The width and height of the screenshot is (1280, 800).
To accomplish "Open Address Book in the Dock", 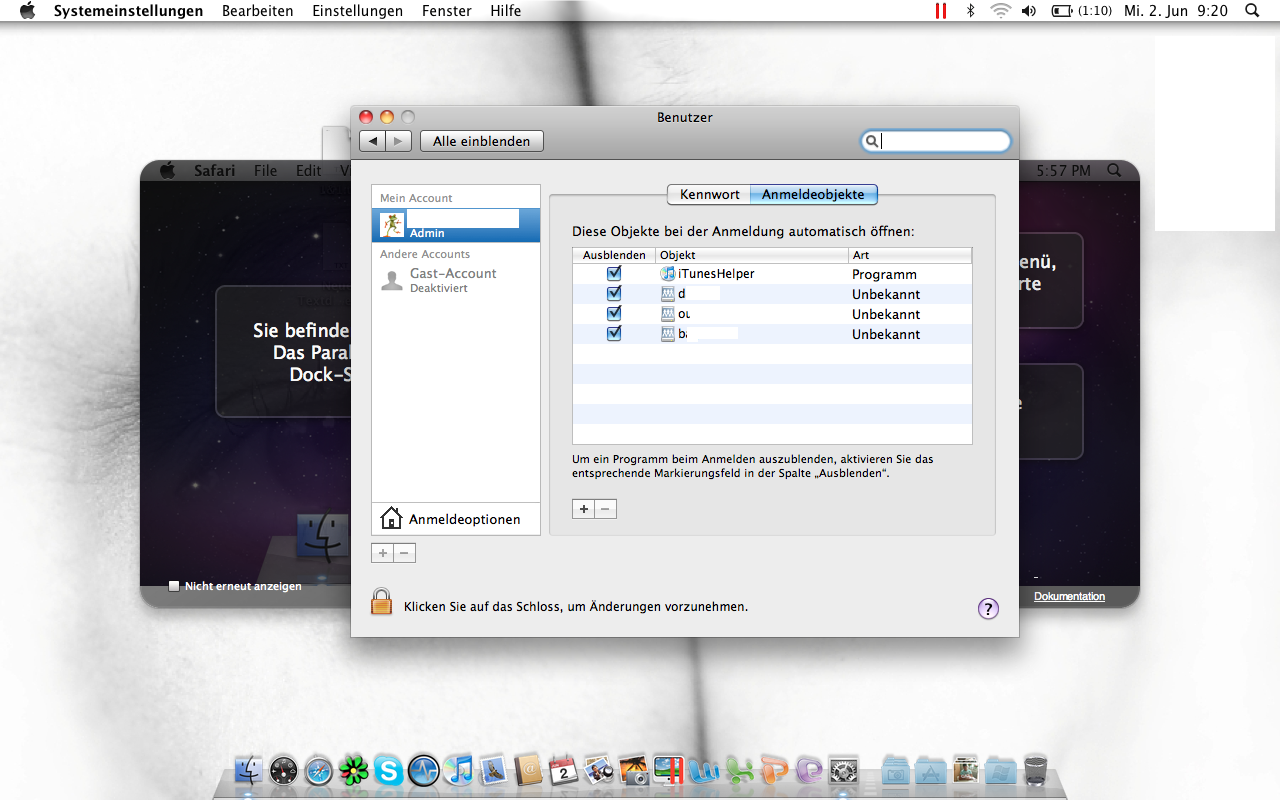I will coord(529,770).
